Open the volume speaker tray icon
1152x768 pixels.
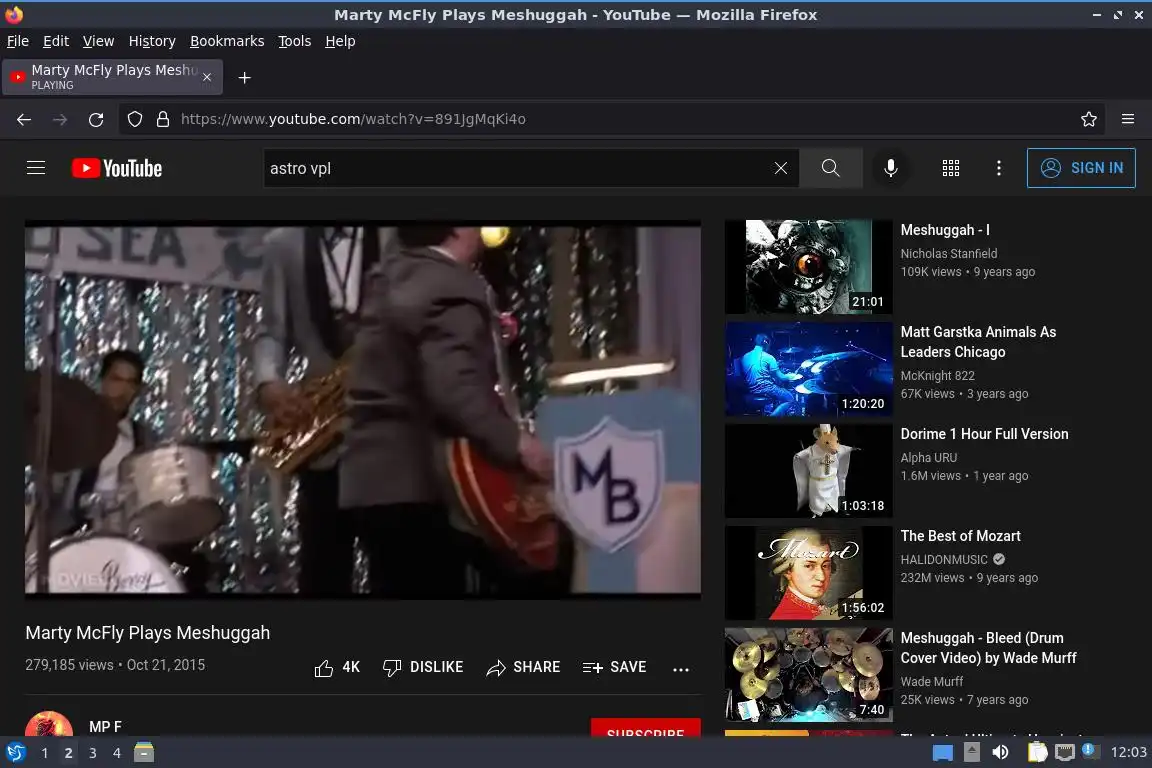[1000, 753]
